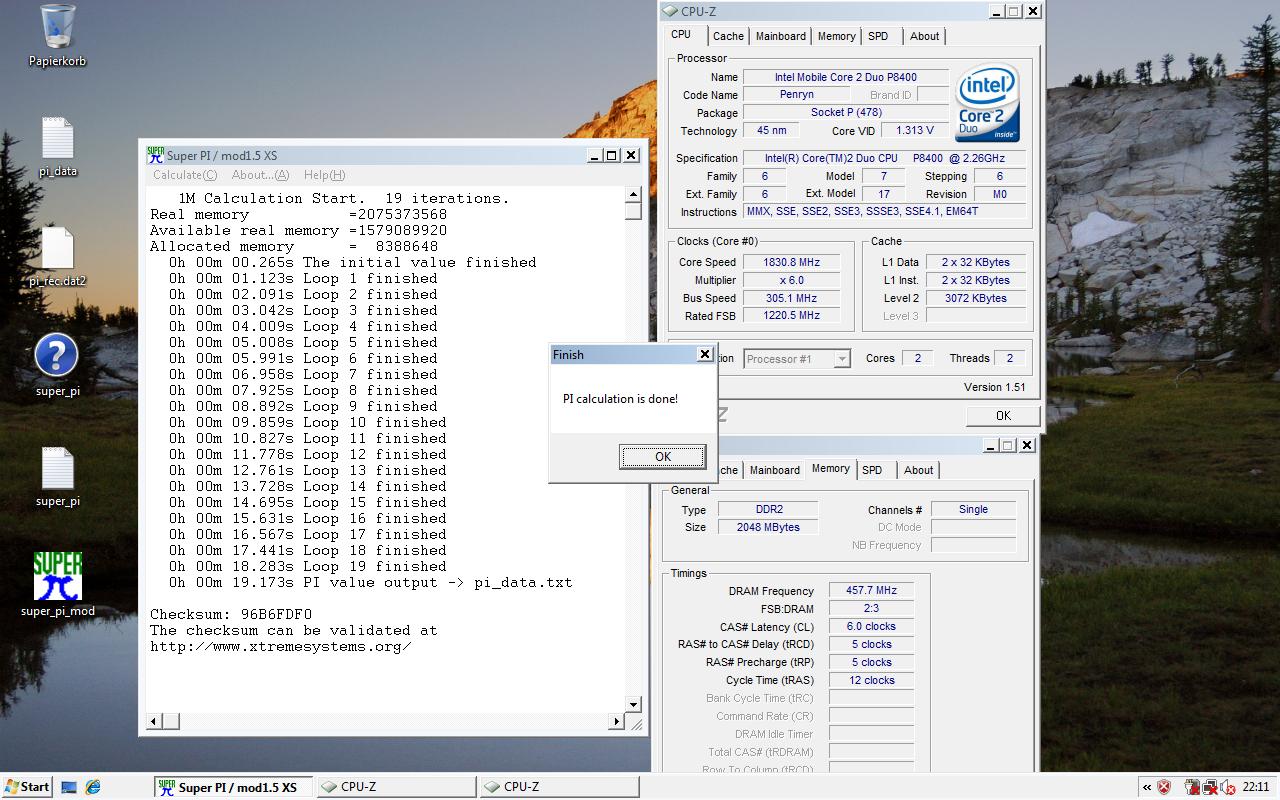Open the About tab in upper CPU-Z
This screenshot has width=1280, height=800.
925,36
